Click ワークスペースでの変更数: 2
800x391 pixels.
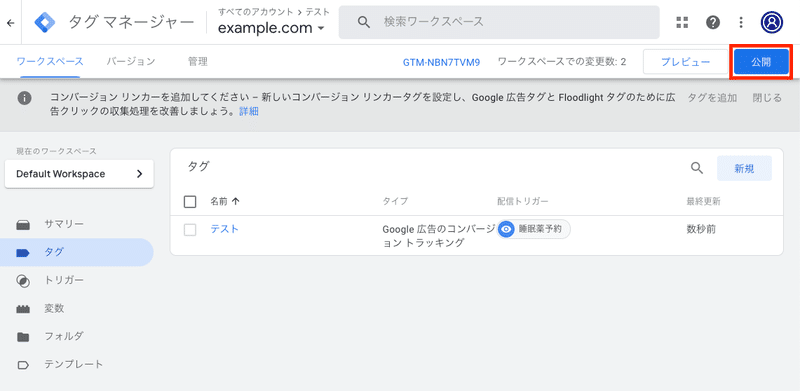click(562, 62)
